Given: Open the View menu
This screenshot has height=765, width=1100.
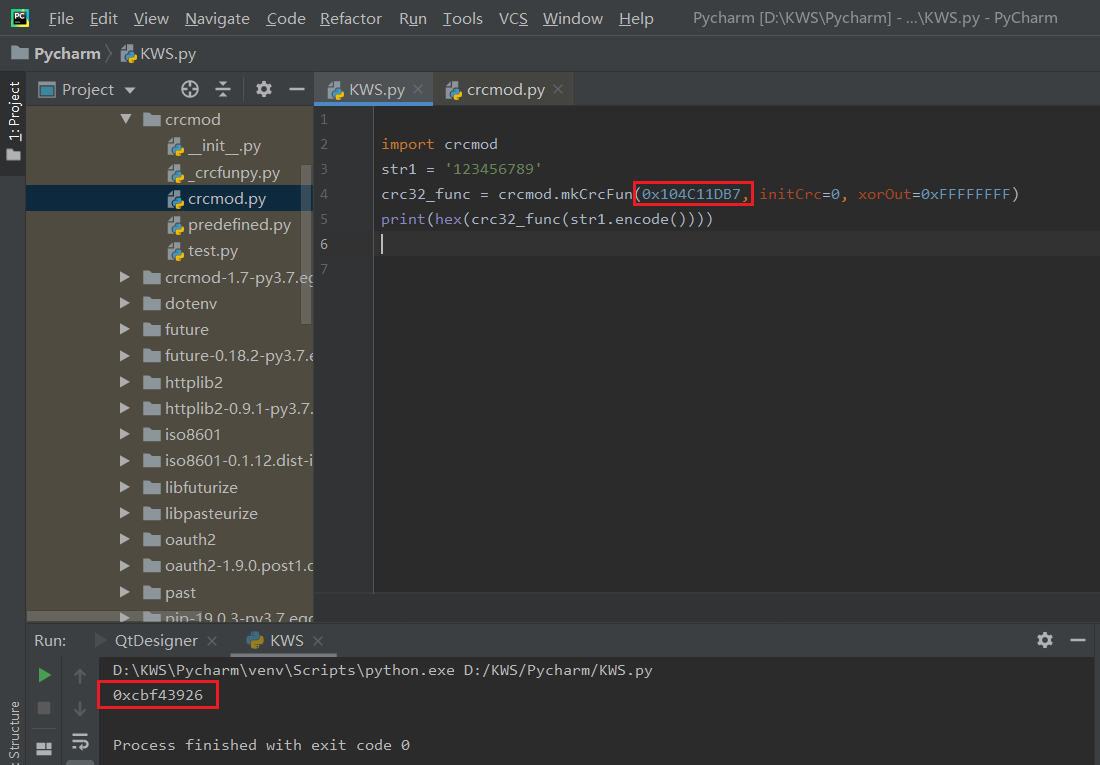Looking at the screenshot, I should (151, 19).
